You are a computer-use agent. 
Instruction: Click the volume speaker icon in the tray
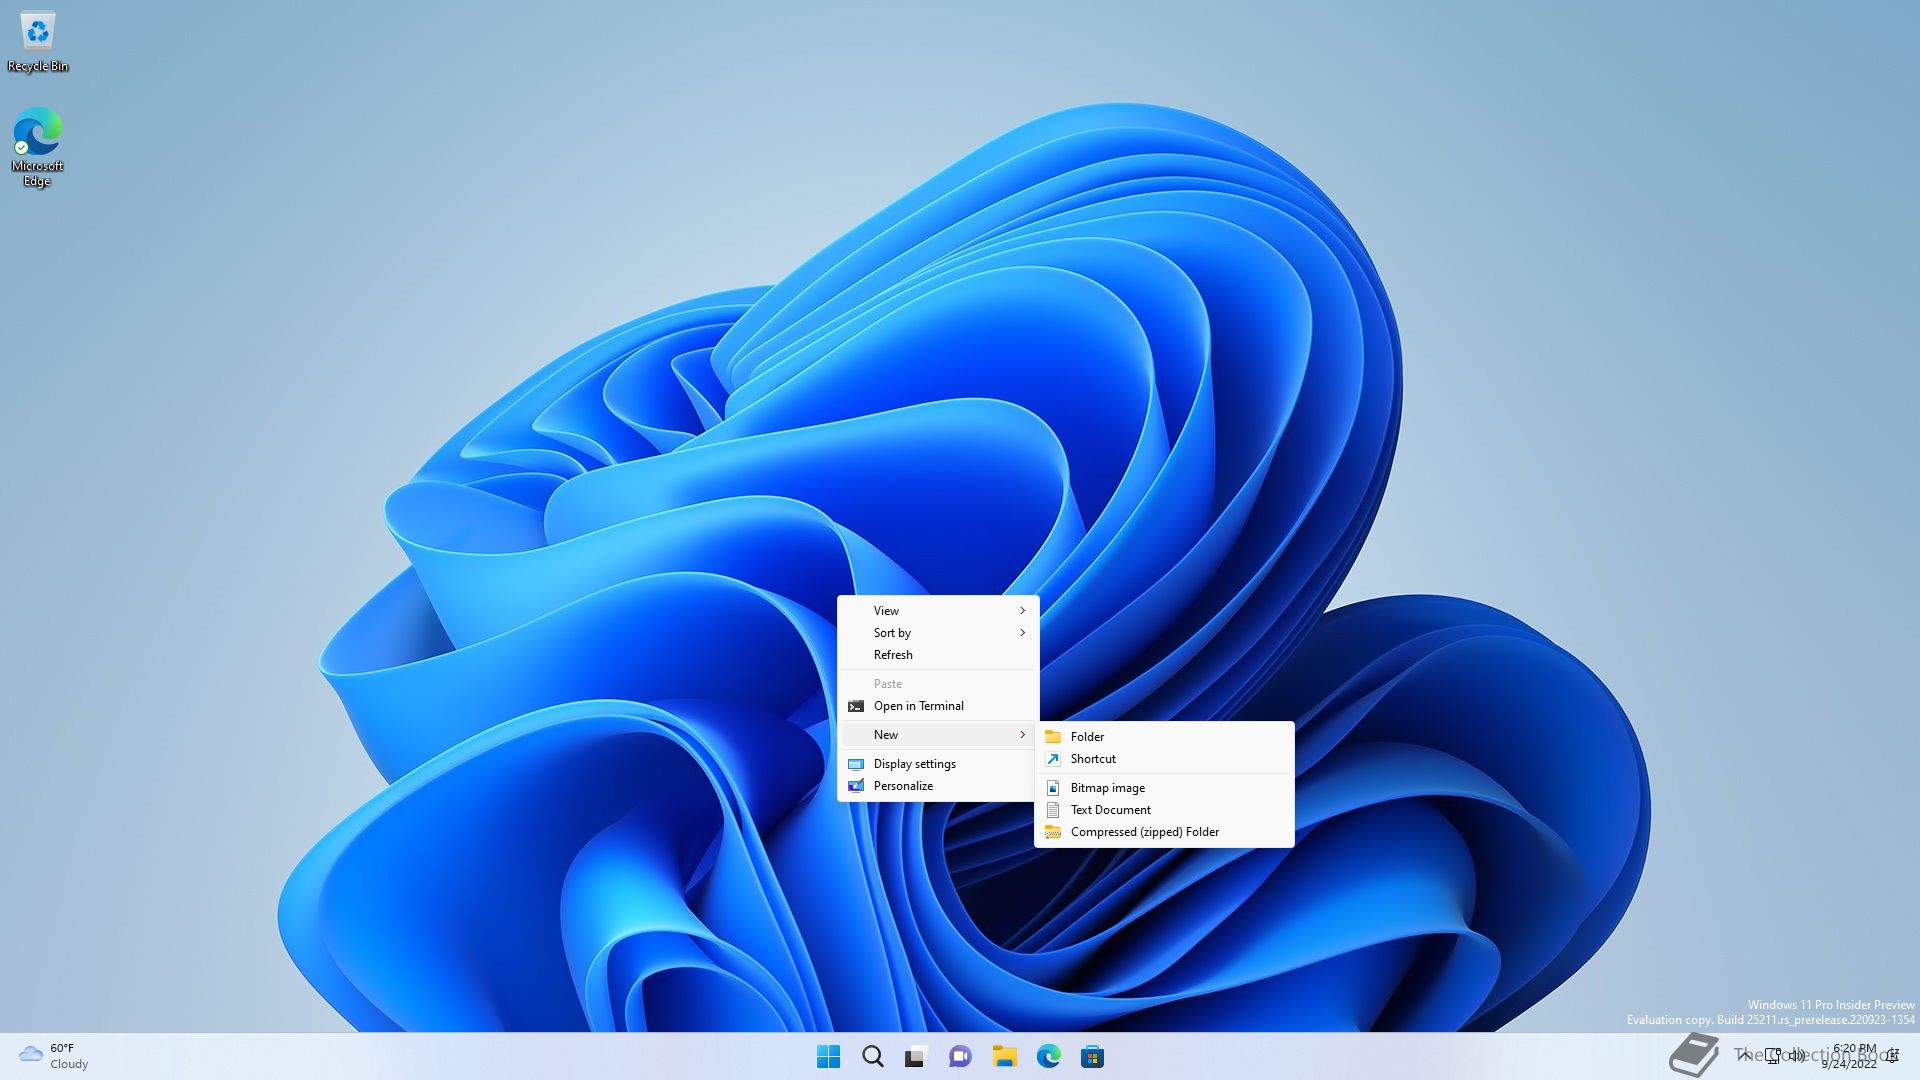(1798, 1056)
